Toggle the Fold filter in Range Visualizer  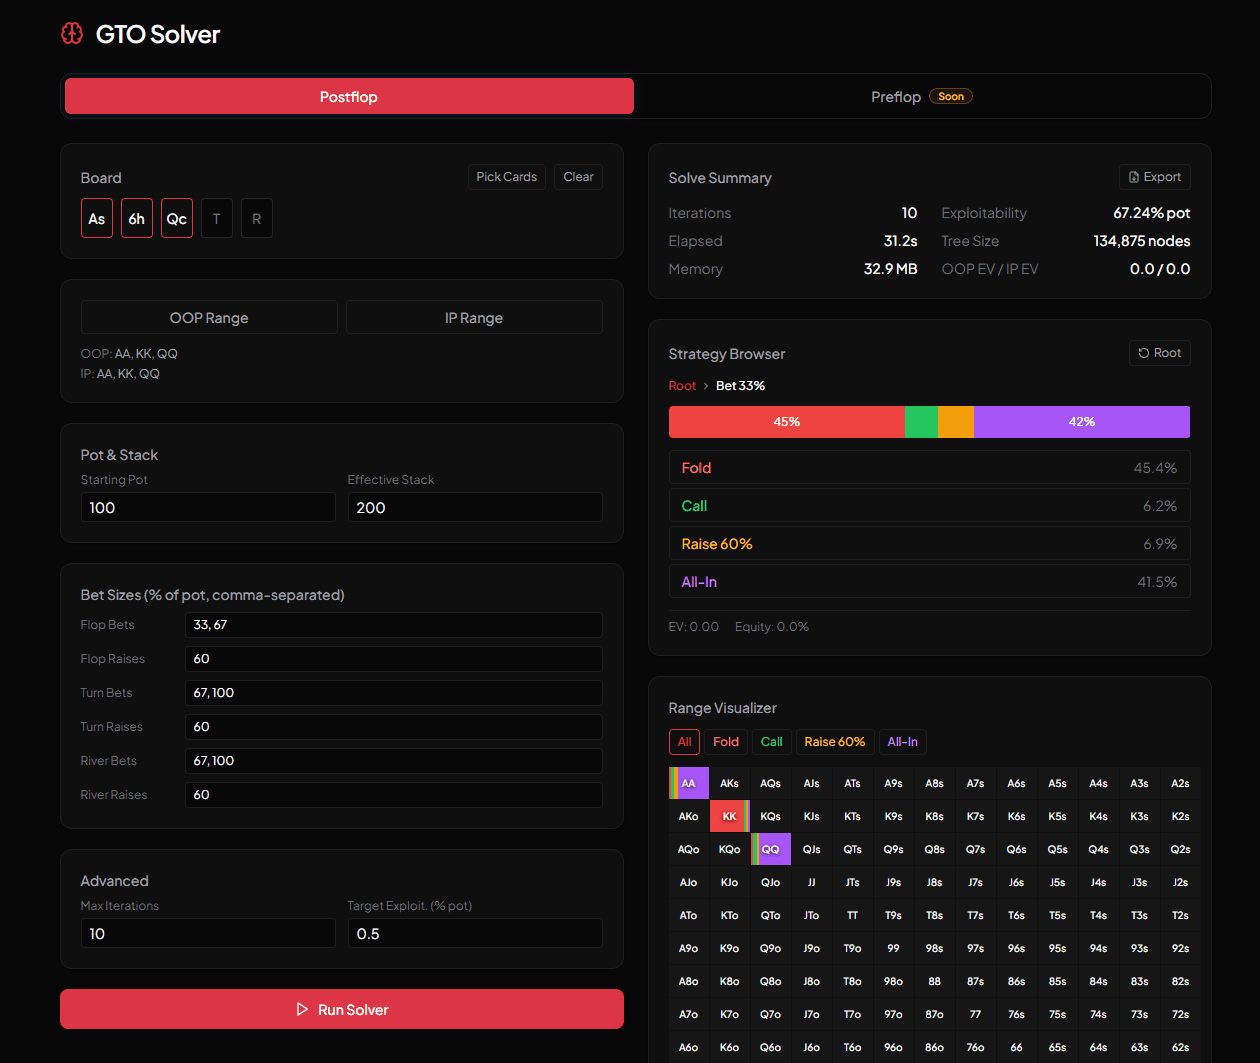(x=726, y=741)
